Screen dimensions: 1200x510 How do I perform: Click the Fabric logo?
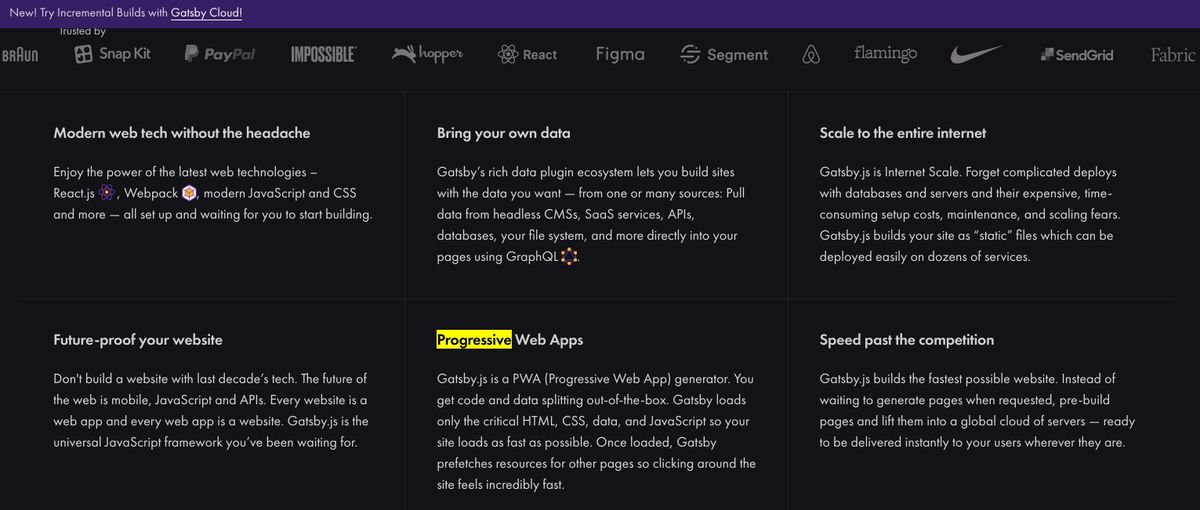coord(1173,55)
